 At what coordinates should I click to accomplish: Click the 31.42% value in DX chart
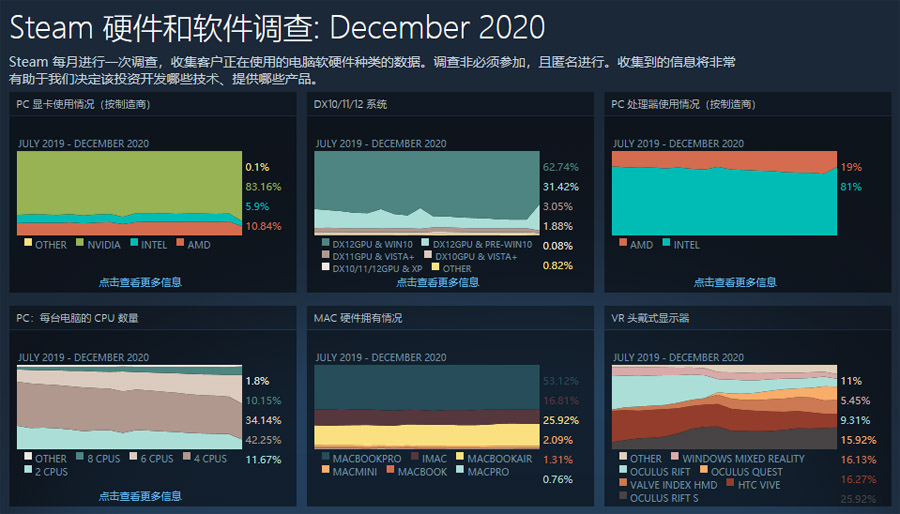tap(561, 187)
